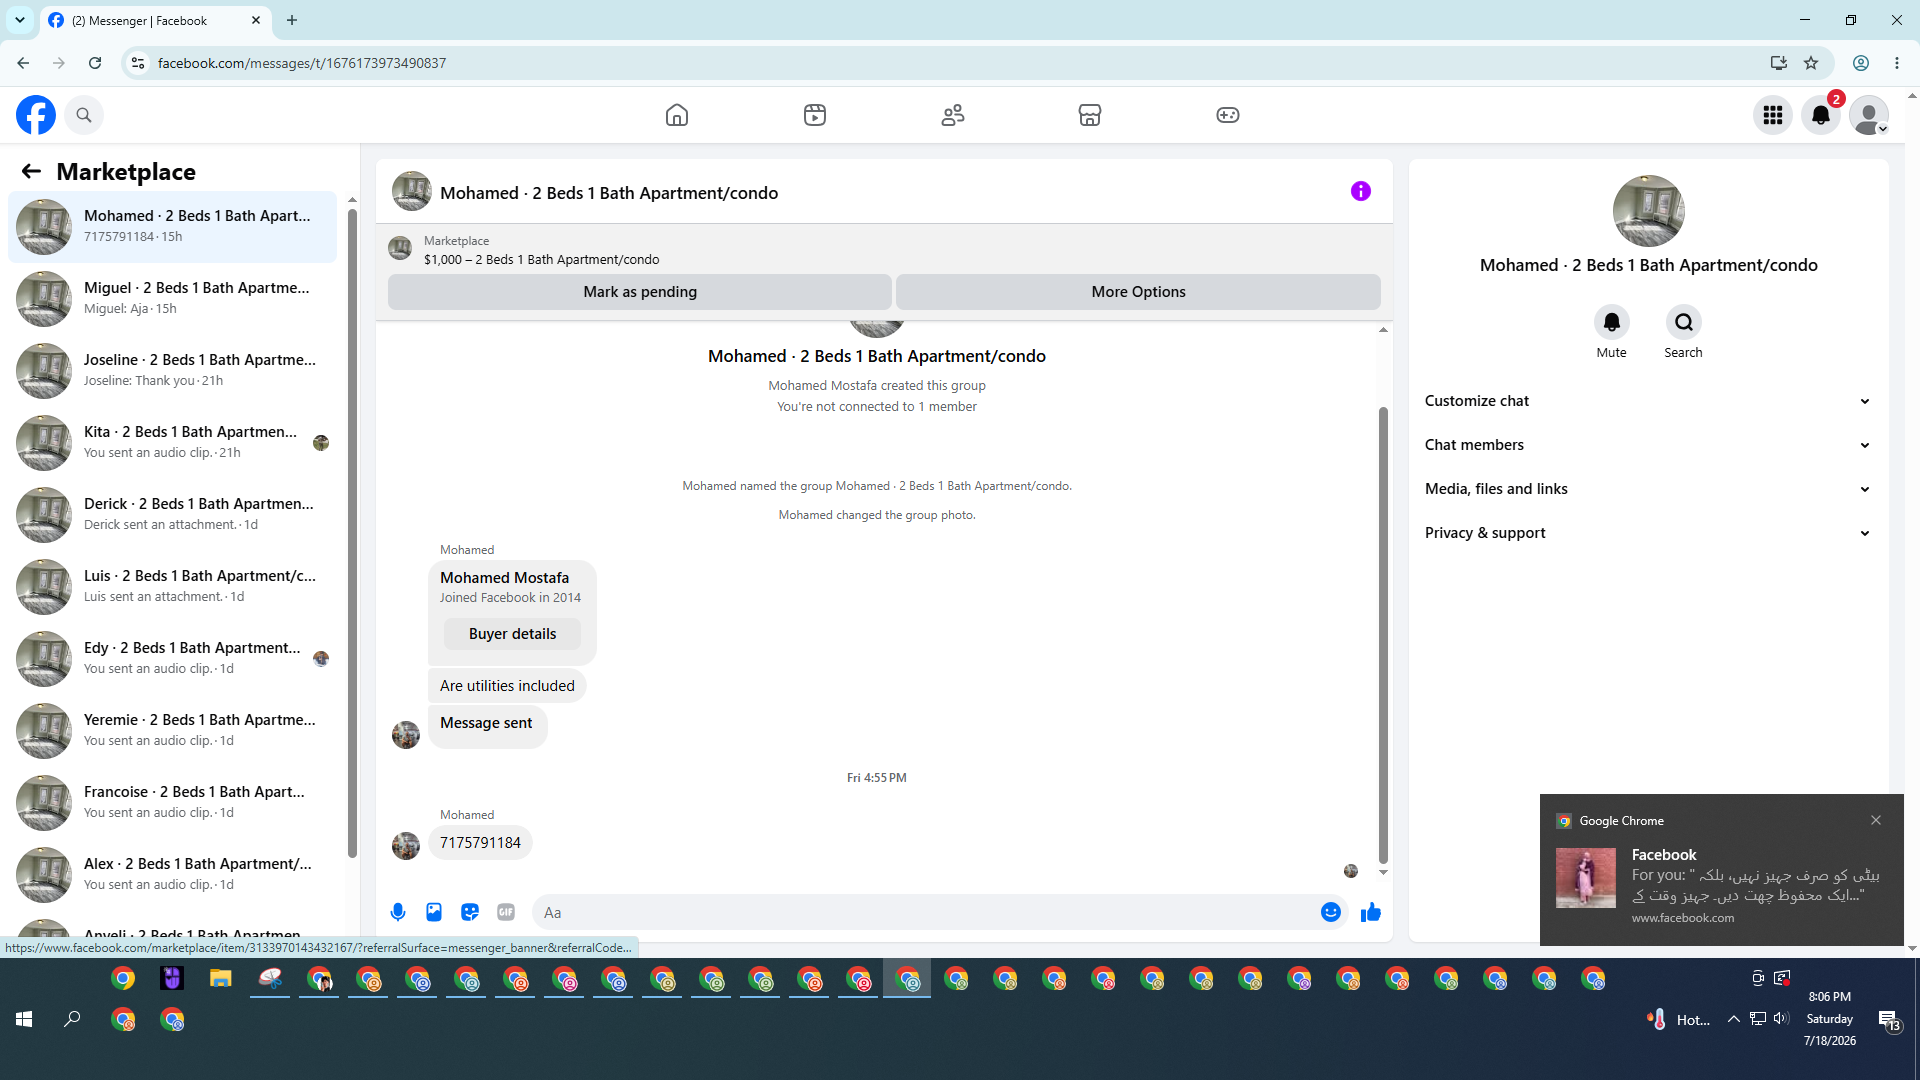Open Derick's conversation in the list
The image size is (1920, 1080).
point(173,515)
